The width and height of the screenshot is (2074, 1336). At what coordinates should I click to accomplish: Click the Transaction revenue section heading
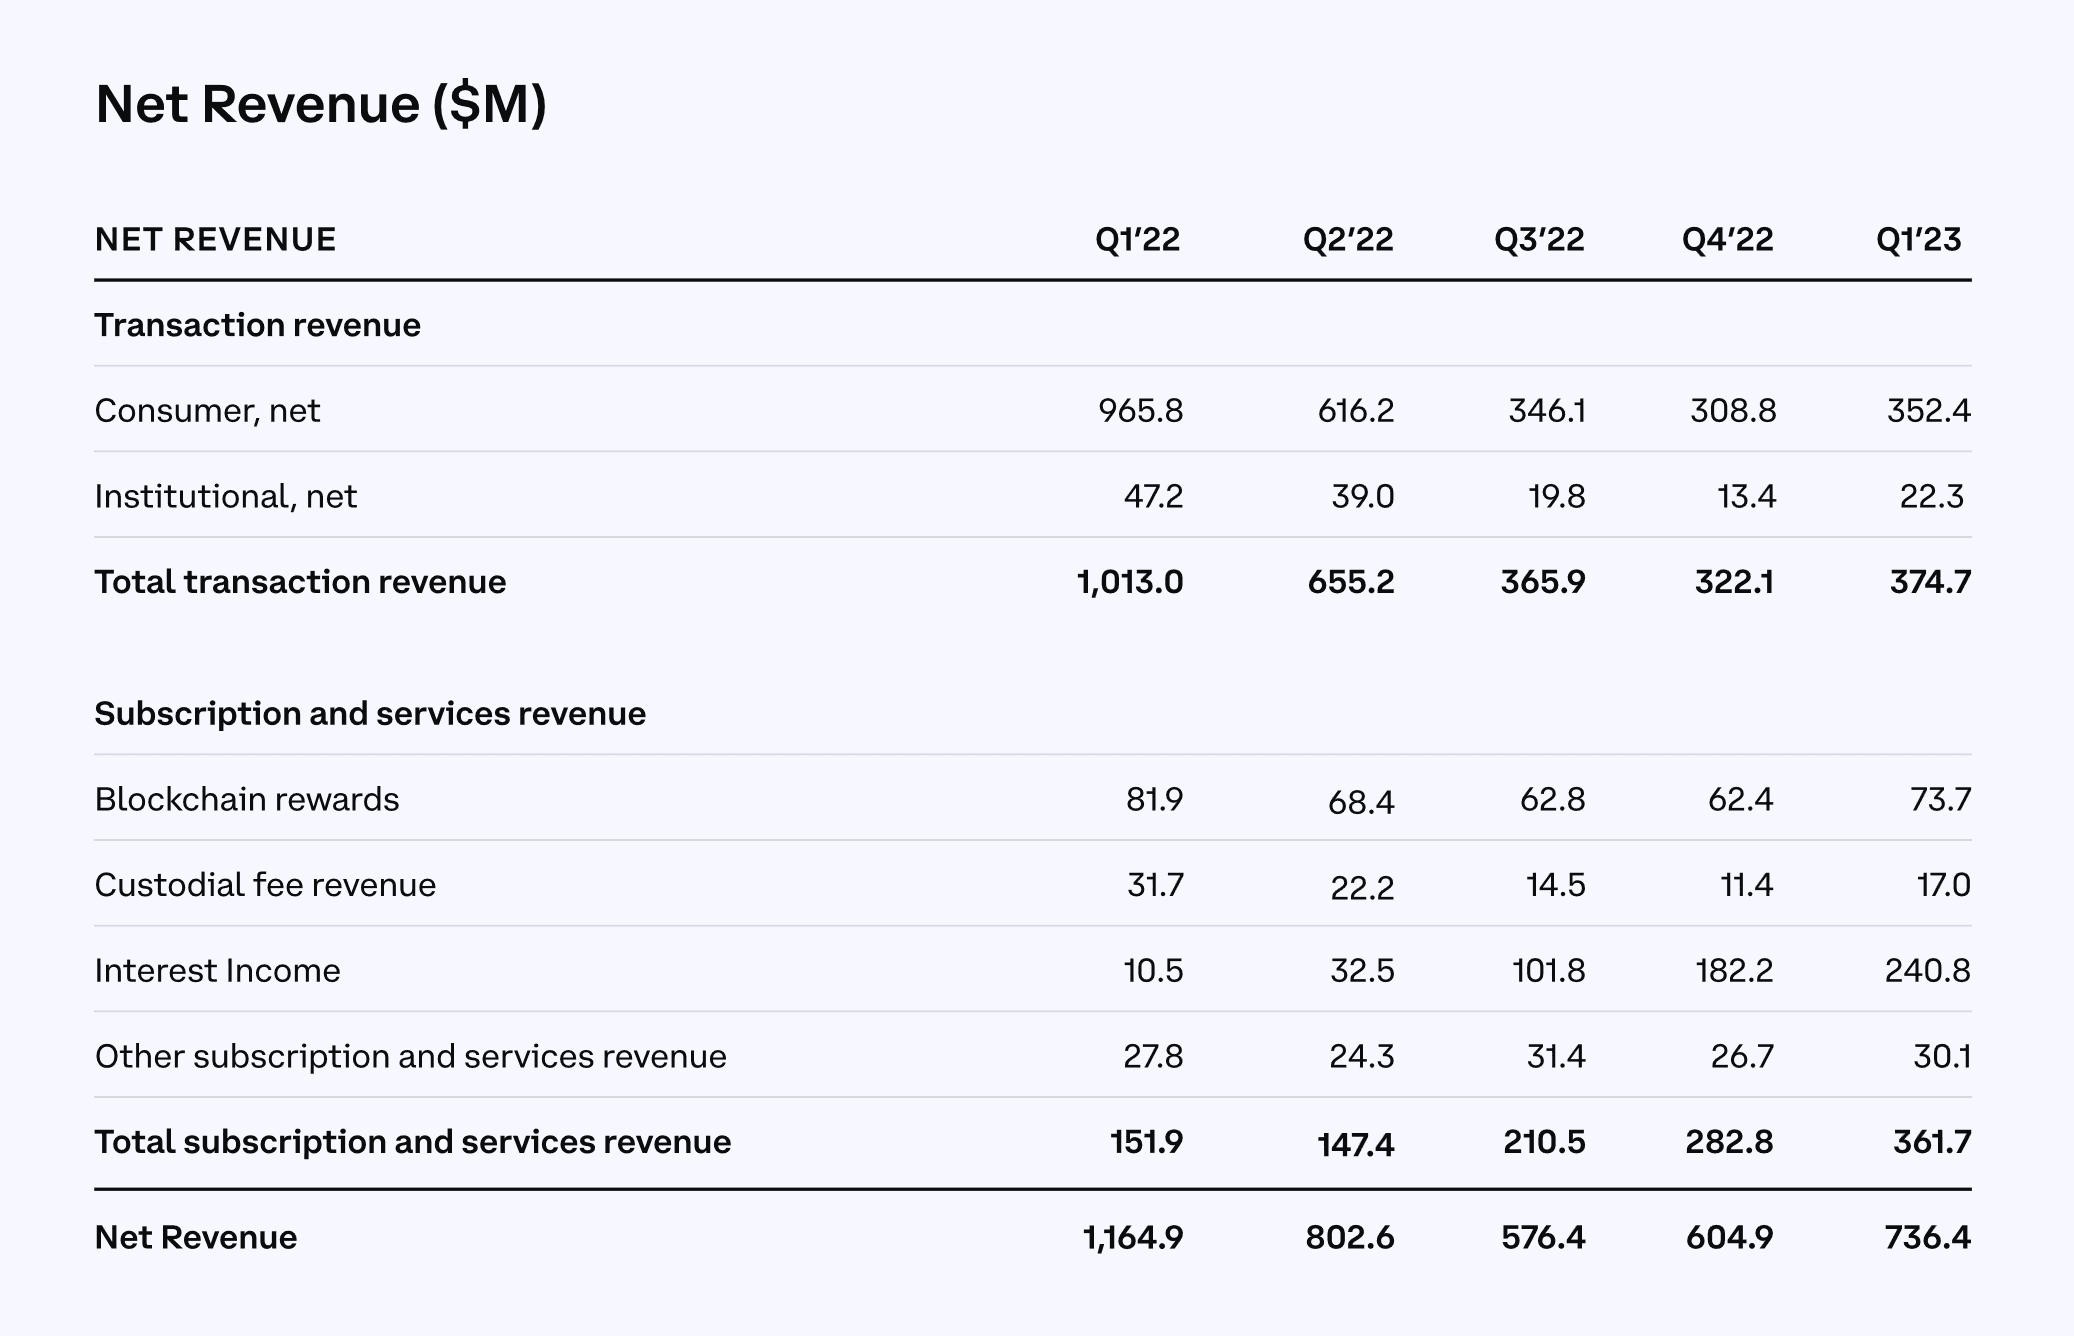257,325
